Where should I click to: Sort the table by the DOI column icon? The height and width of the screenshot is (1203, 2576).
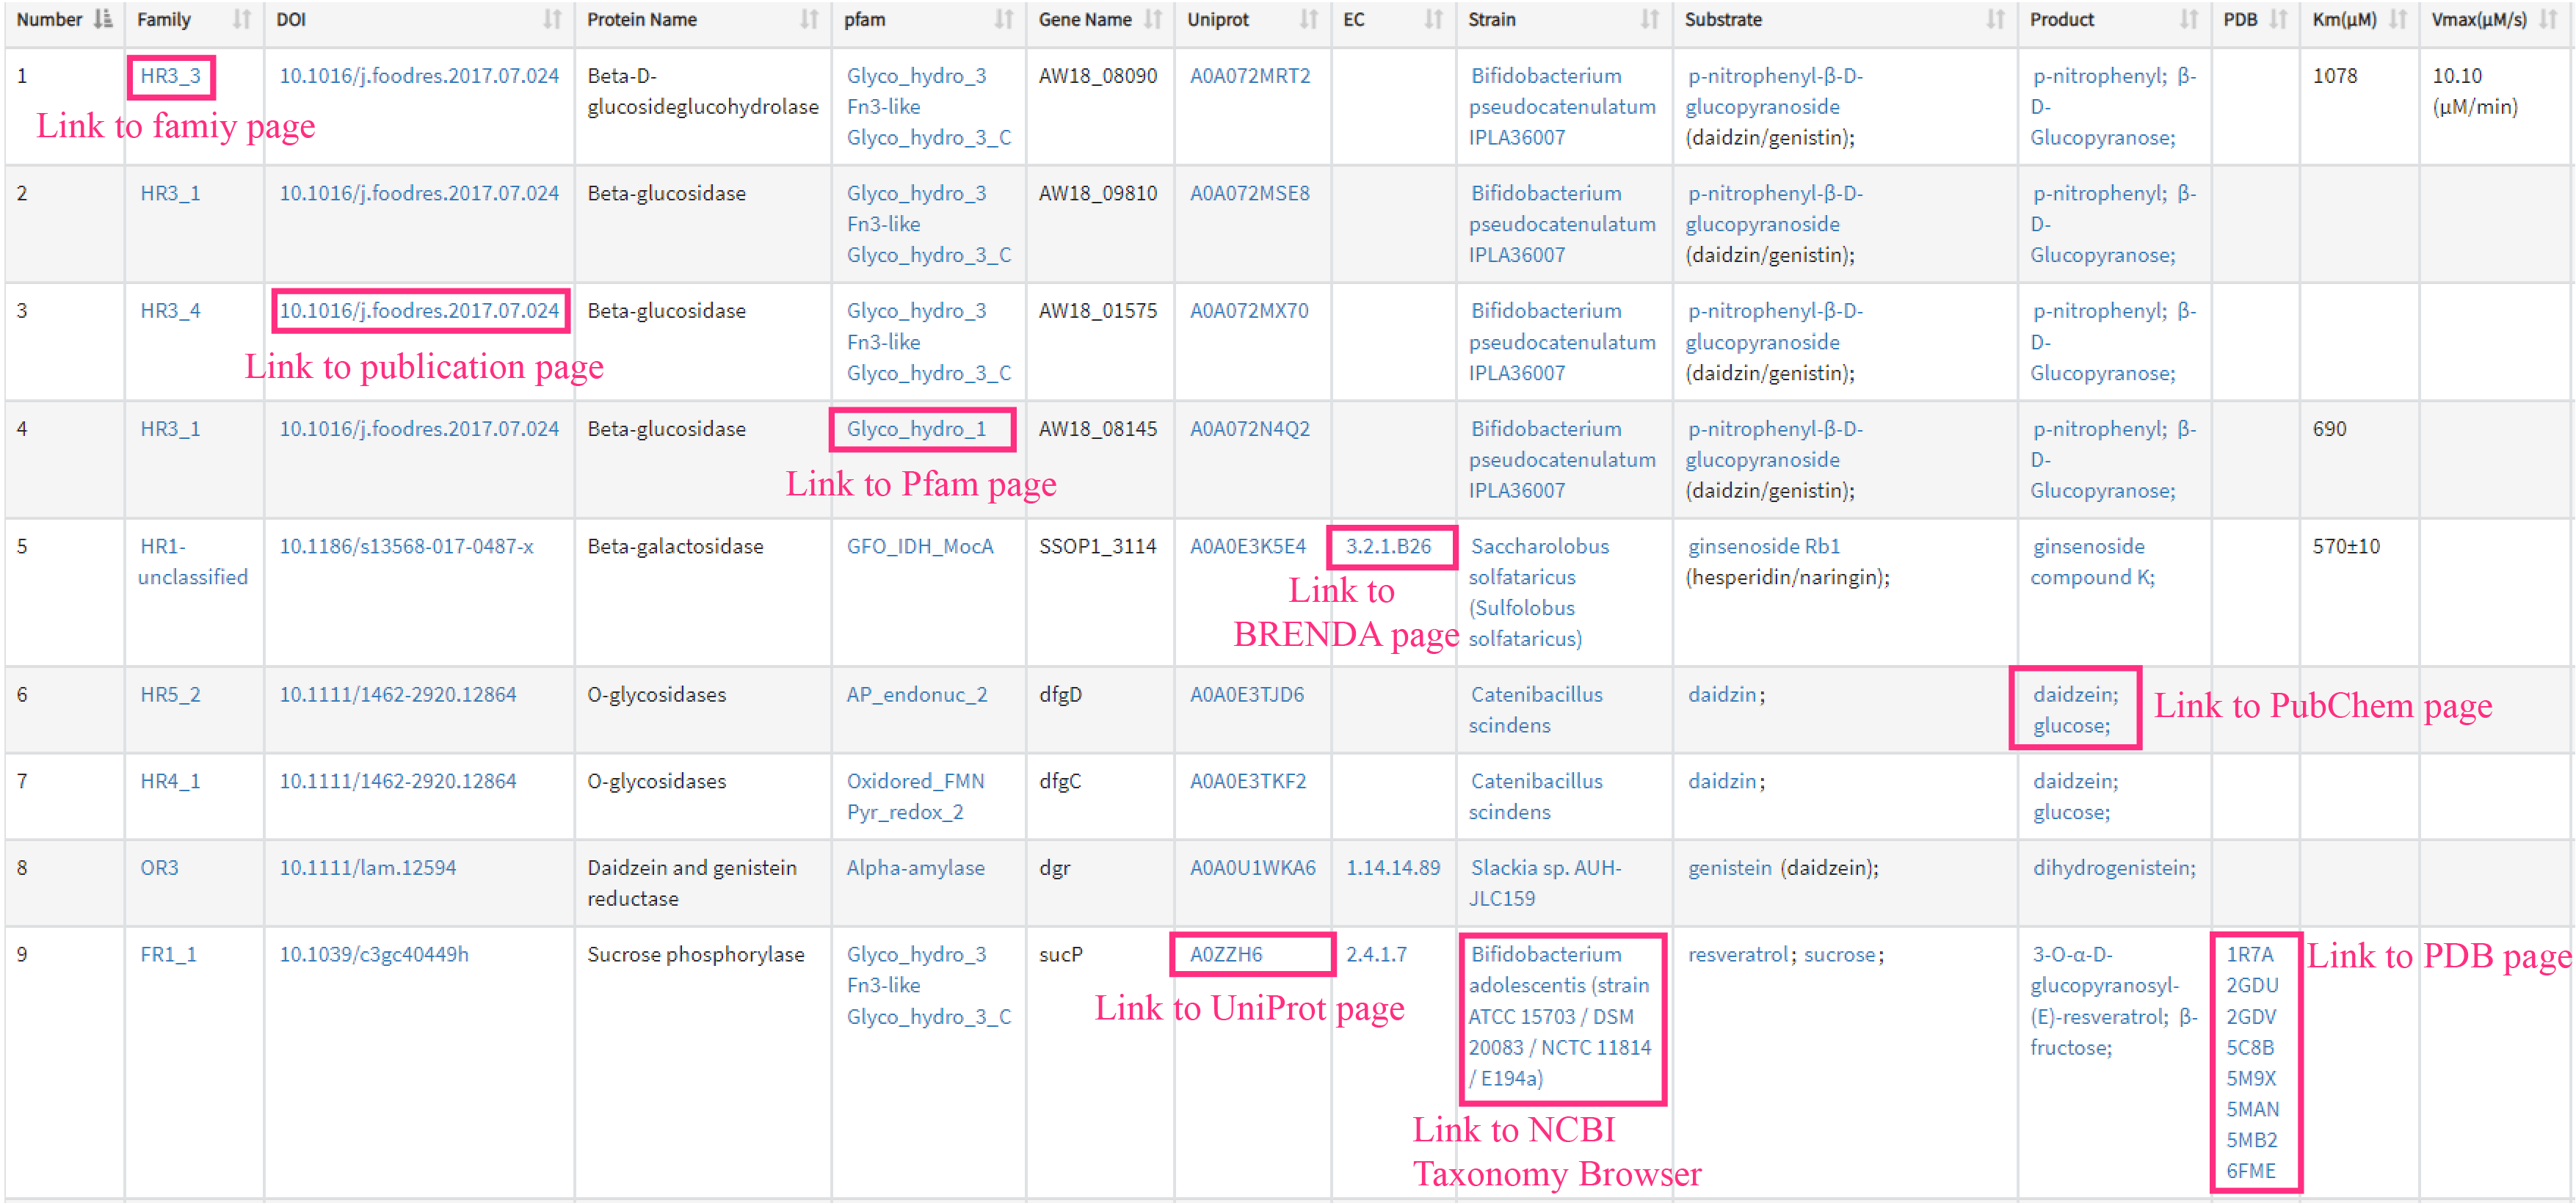pyautogui.click(x=552, y=19)
